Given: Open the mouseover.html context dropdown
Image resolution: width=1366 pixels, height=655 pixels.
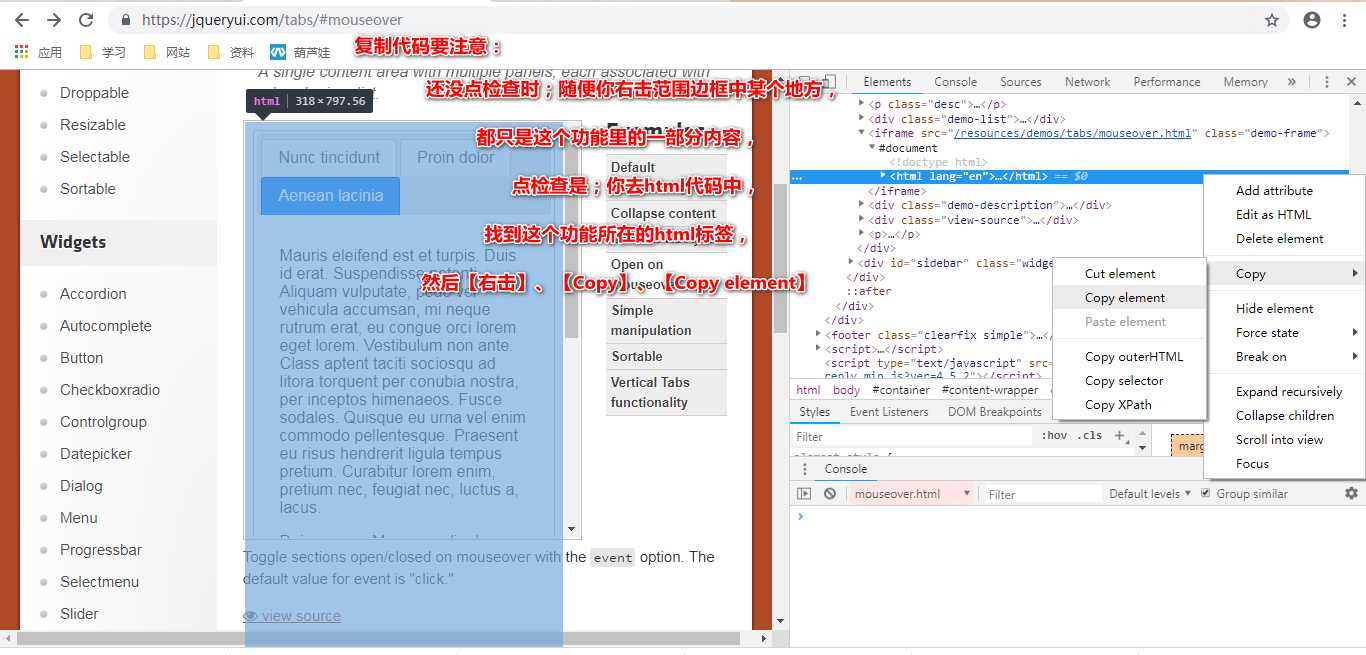Looking at the screenshot, I should [911, 494].
